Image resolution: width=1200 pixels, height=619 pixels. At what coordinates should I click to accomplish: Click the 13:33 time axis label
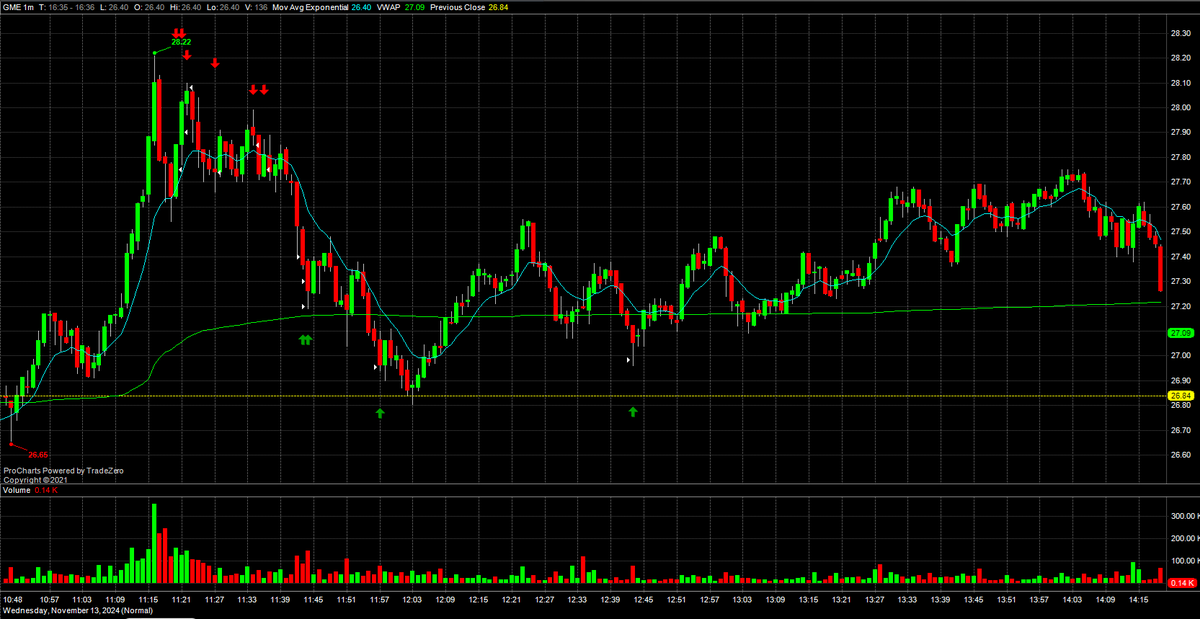(907, 599)
